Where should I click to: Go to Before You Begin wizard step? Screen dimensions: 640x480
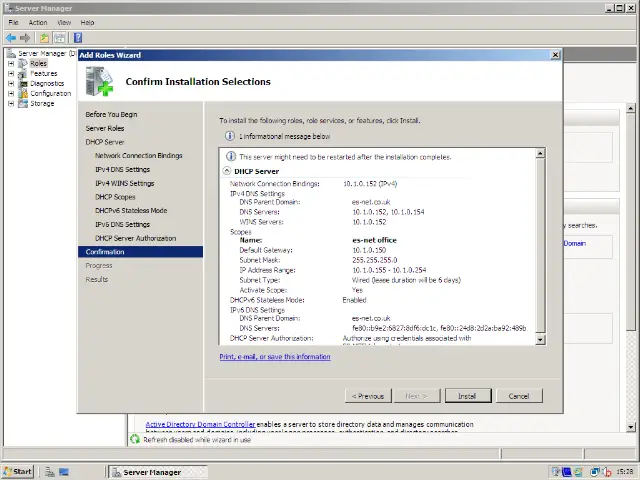coord(111,114)
